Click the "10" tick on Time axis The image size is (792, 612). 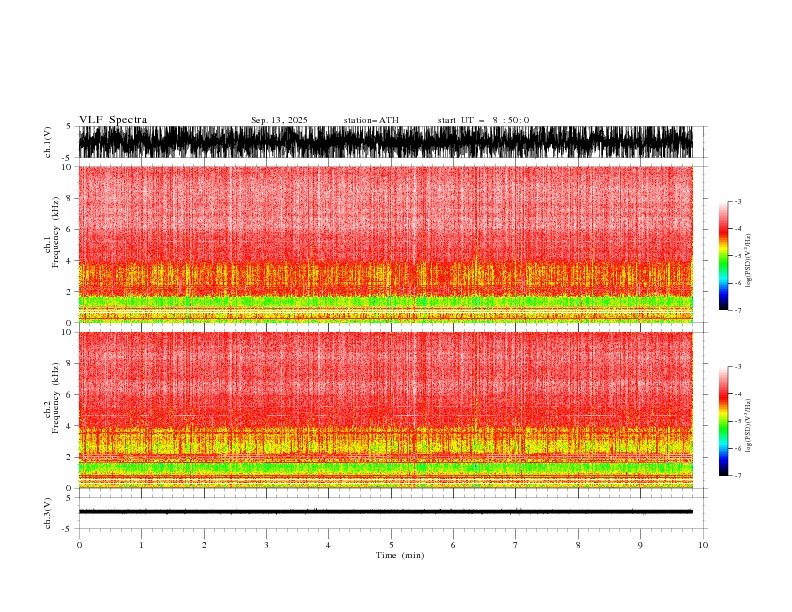click(703, 545)
